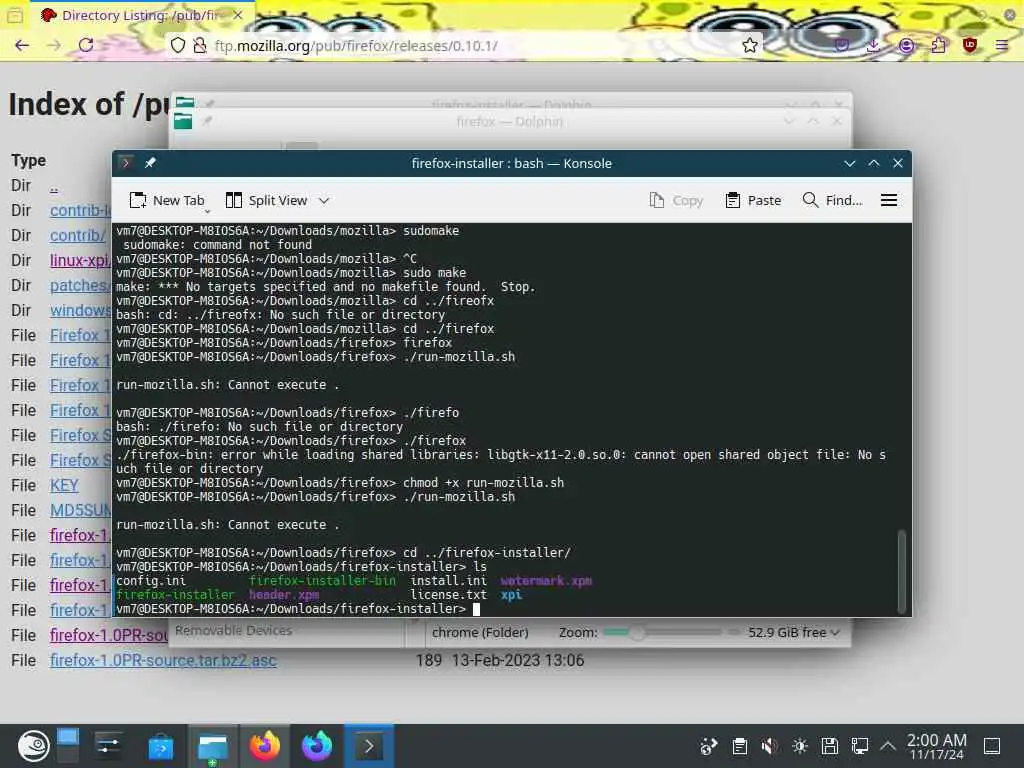Open the updates tray icon
This screenshot has width=1024, height=768.
pyautogui.click(x=709, y=746)
